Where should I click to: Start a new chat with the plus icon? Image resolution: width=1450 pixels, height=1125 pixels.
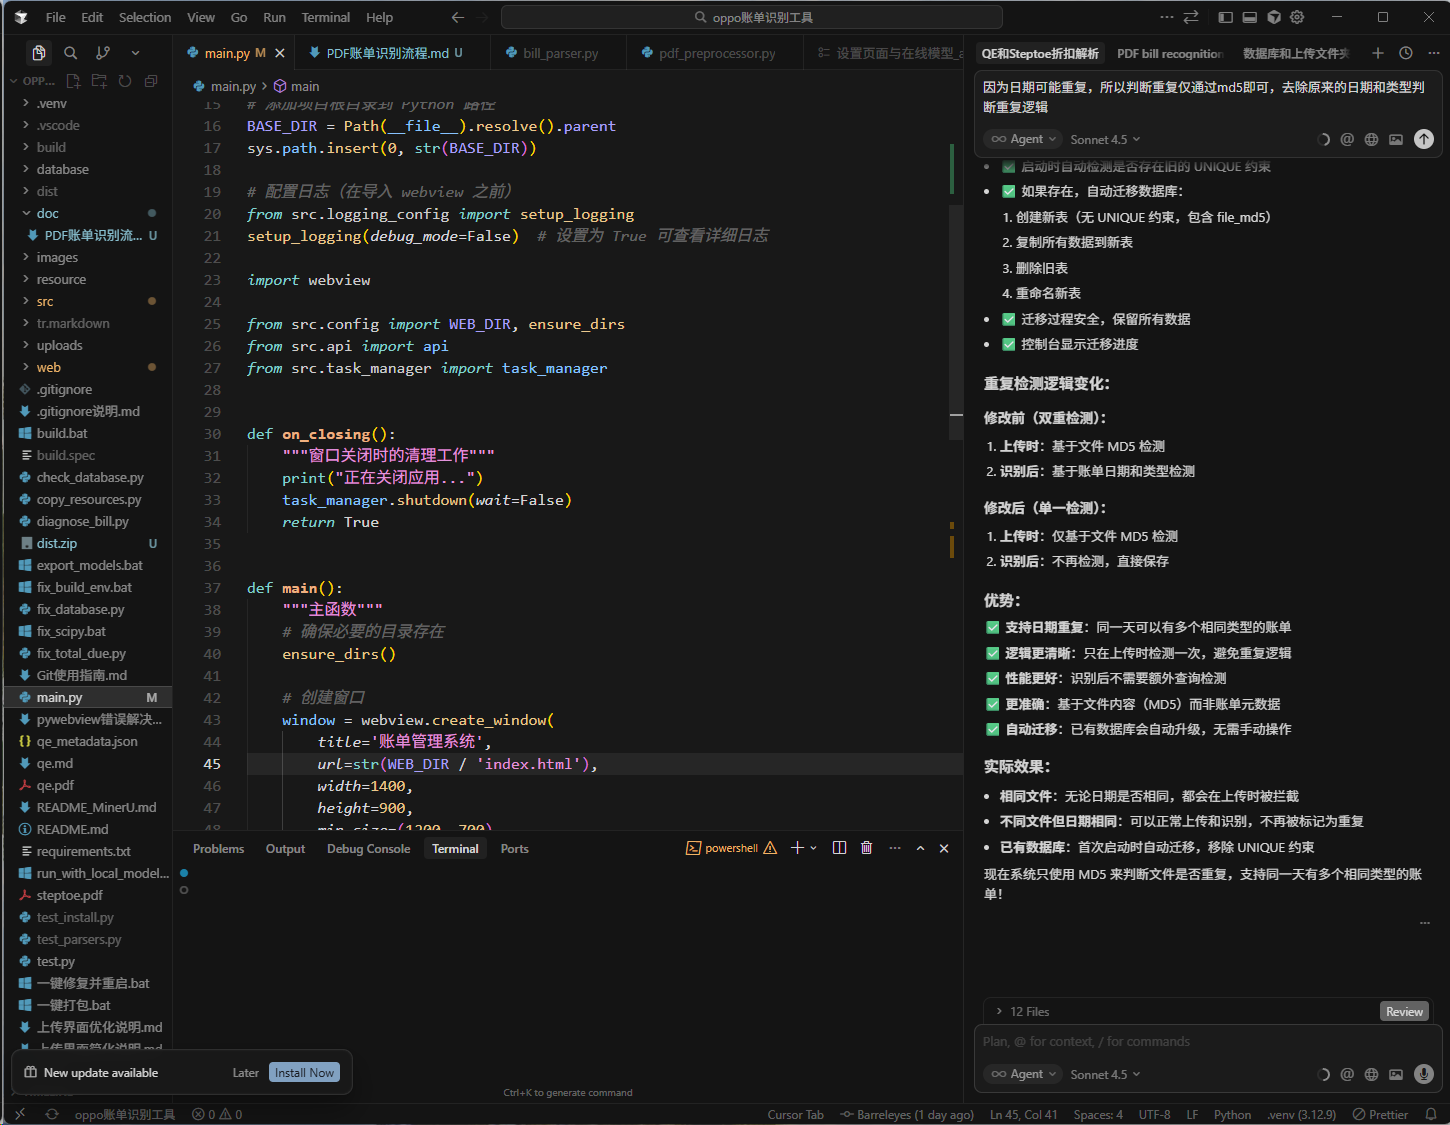(1378, 53)
